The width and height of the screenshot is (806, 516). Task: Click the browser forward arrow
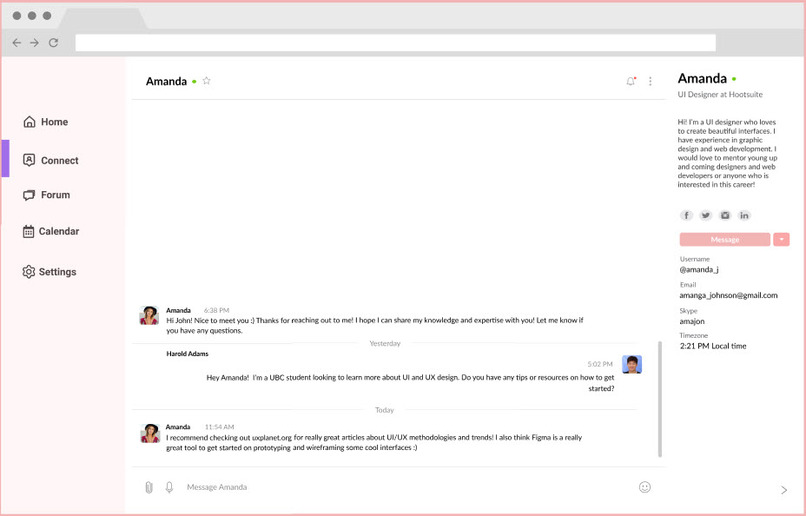point(34,43)
